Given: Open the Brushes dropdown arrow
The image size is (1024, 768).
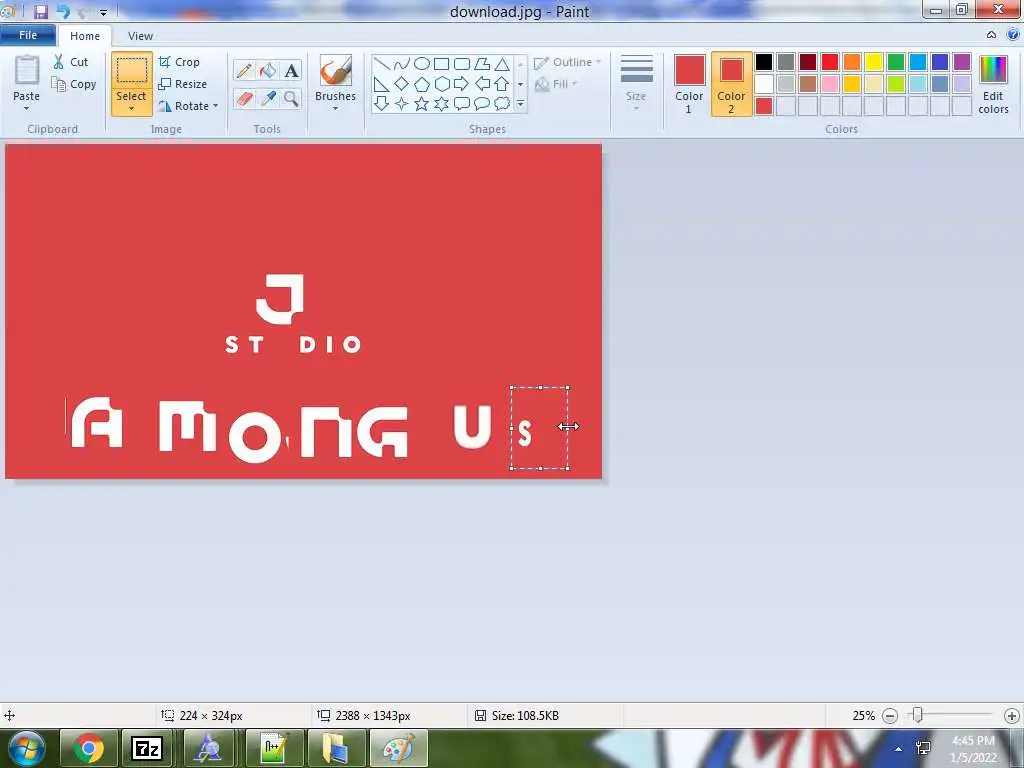Looking at the screenshot, I should [336, 108].
